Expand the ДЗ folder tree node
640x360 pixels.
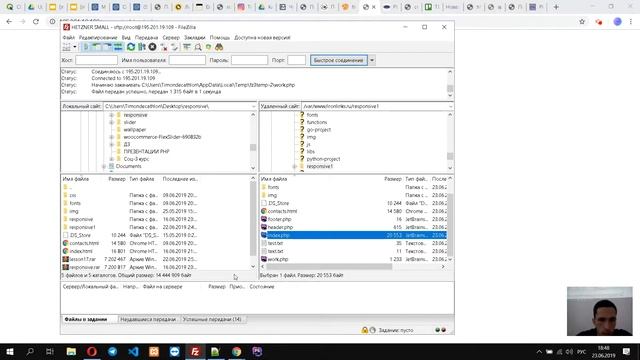111,144
